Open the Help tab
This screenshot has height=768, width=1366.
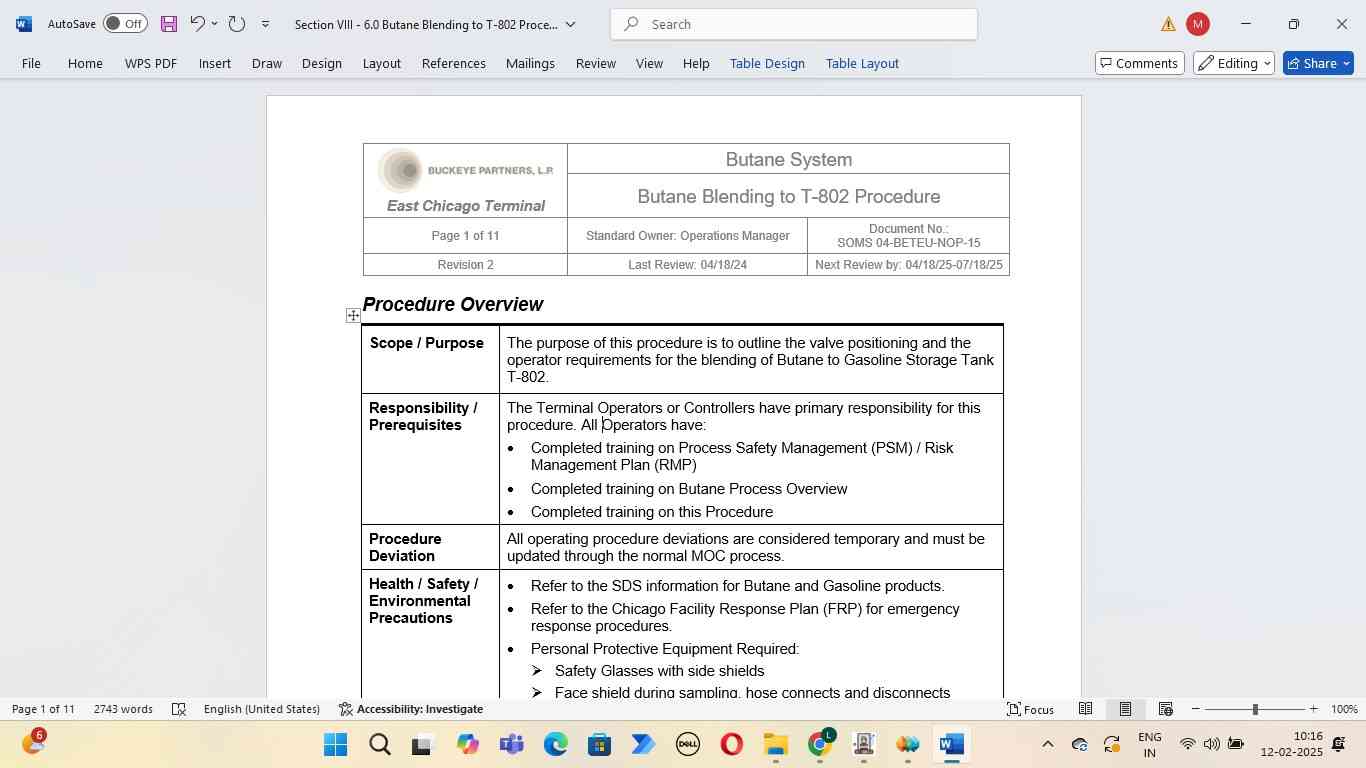[696, 63]
